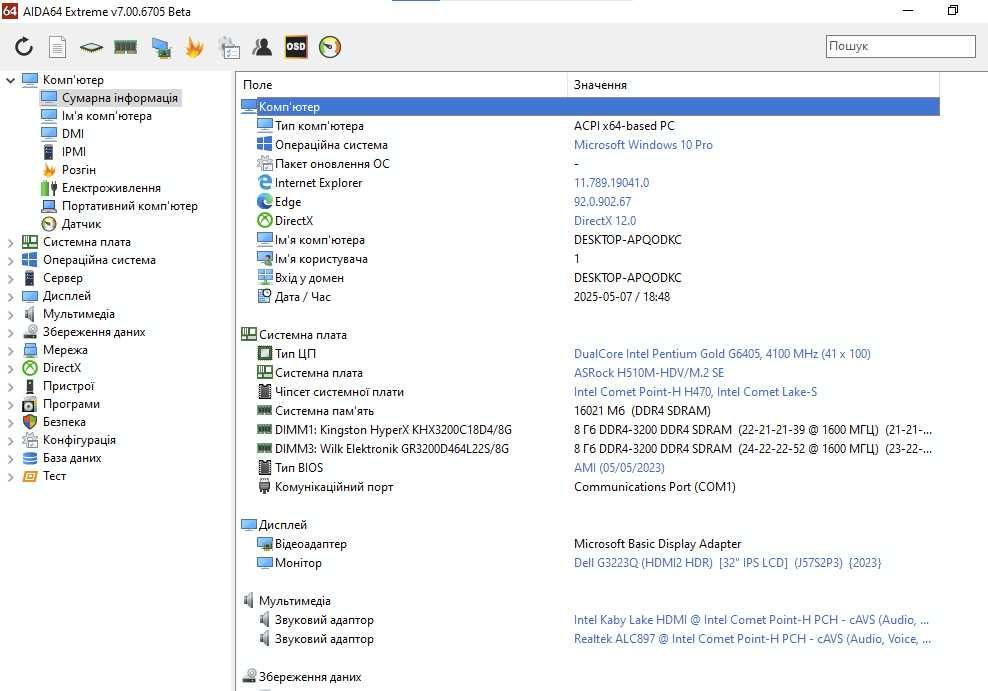988x691 pixels.
Task: Select the Відеоадаптер row
Action: [x=590, y=544]
